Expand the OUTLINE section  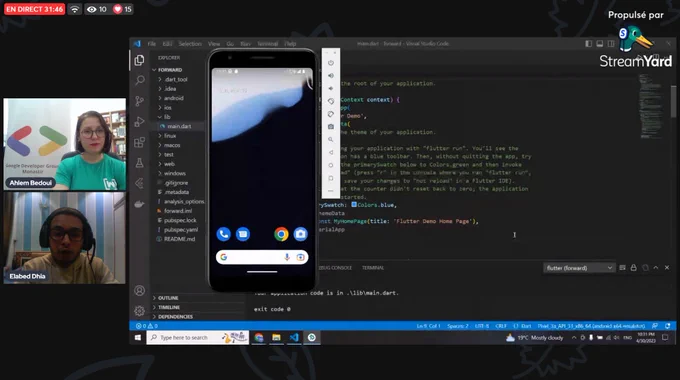click(x=168, y=298)
